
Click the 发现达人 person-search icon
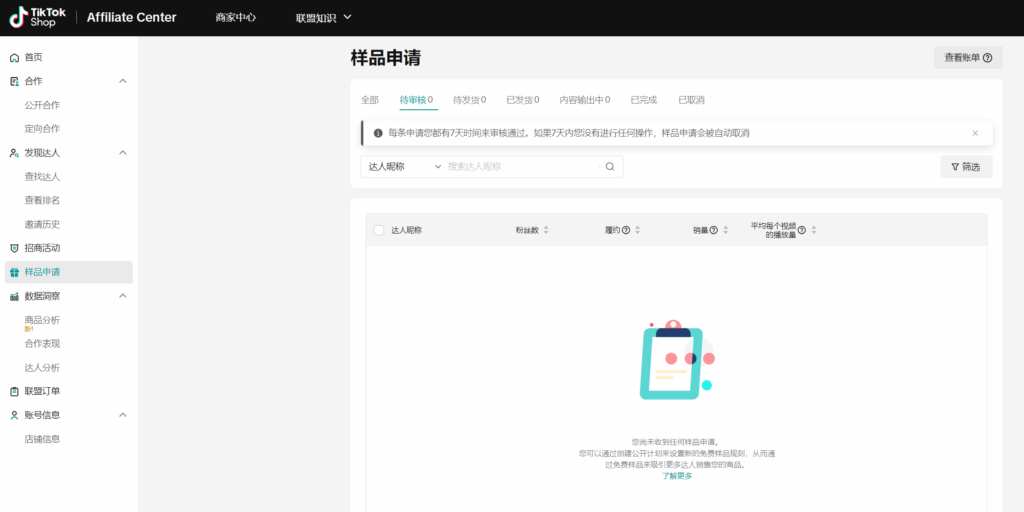coord(14,153)
